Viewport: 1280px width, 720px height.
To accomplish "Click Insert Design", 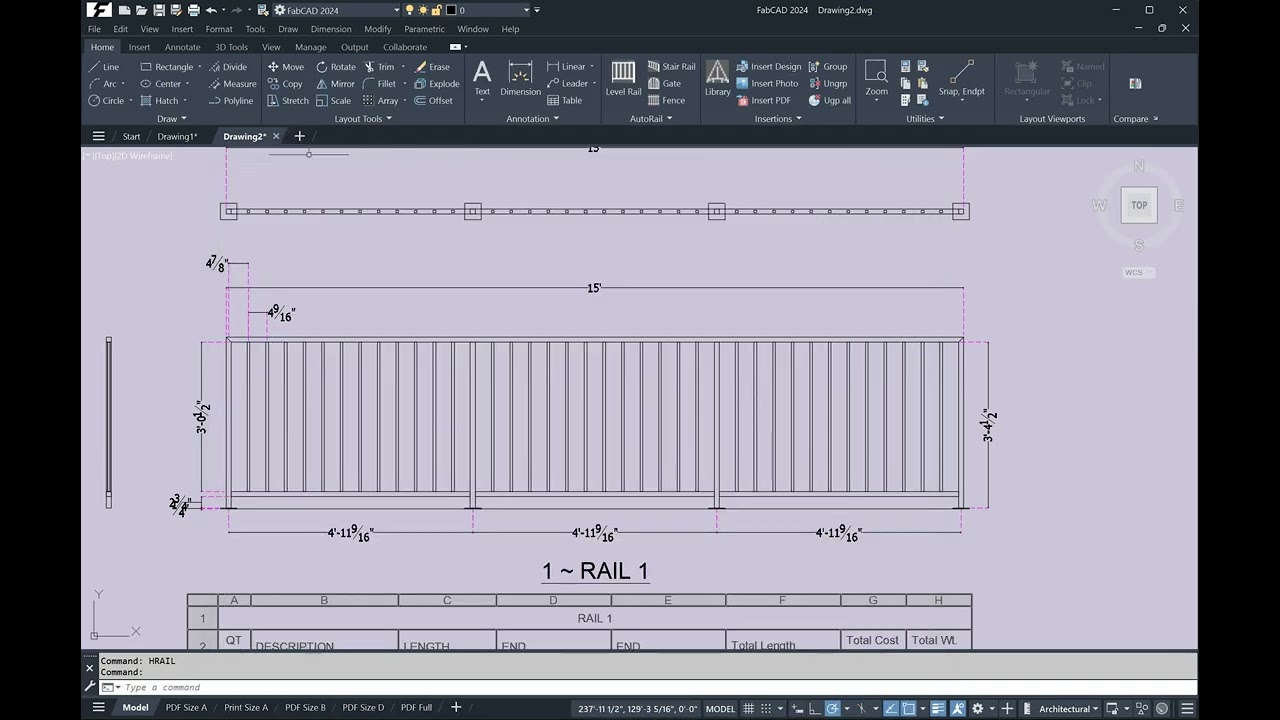I will pos(768,67).
